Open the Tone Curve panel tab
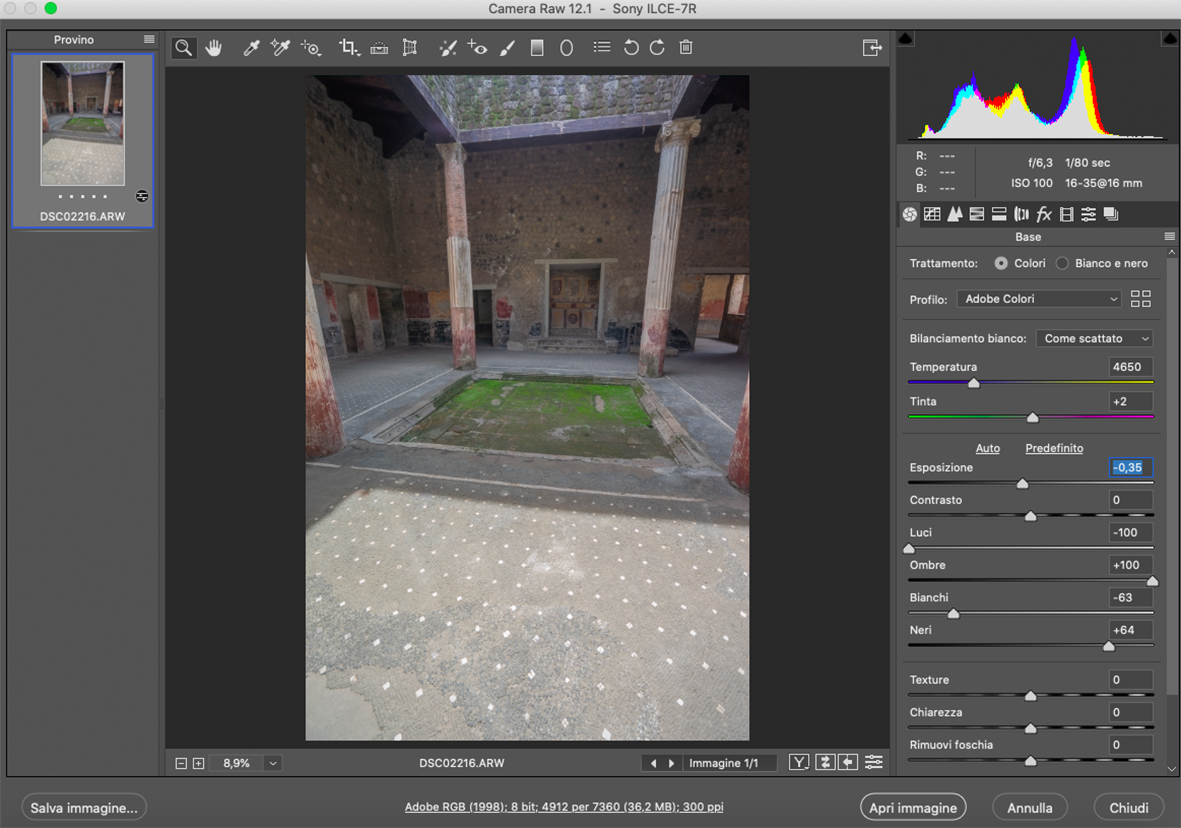 932,214
